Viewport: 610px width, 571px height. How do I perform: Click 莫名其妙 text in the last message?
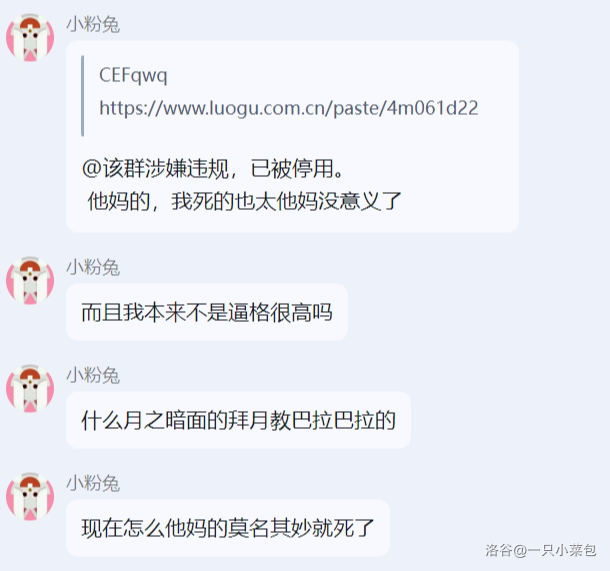269,528
